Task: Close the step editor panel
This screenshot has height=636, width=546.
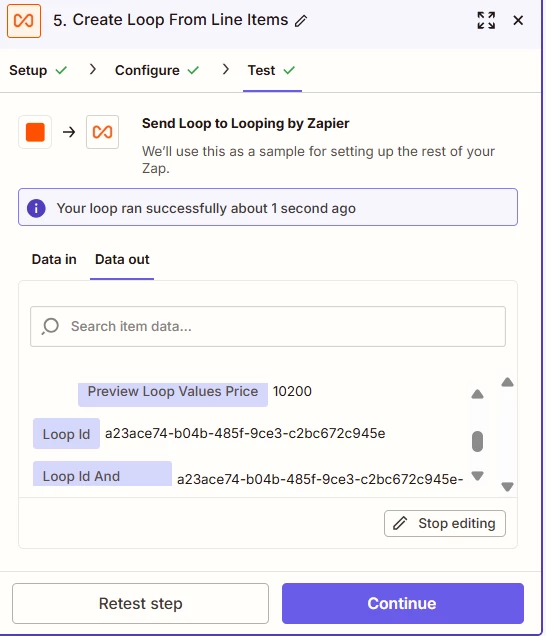Action: [518, 20]
